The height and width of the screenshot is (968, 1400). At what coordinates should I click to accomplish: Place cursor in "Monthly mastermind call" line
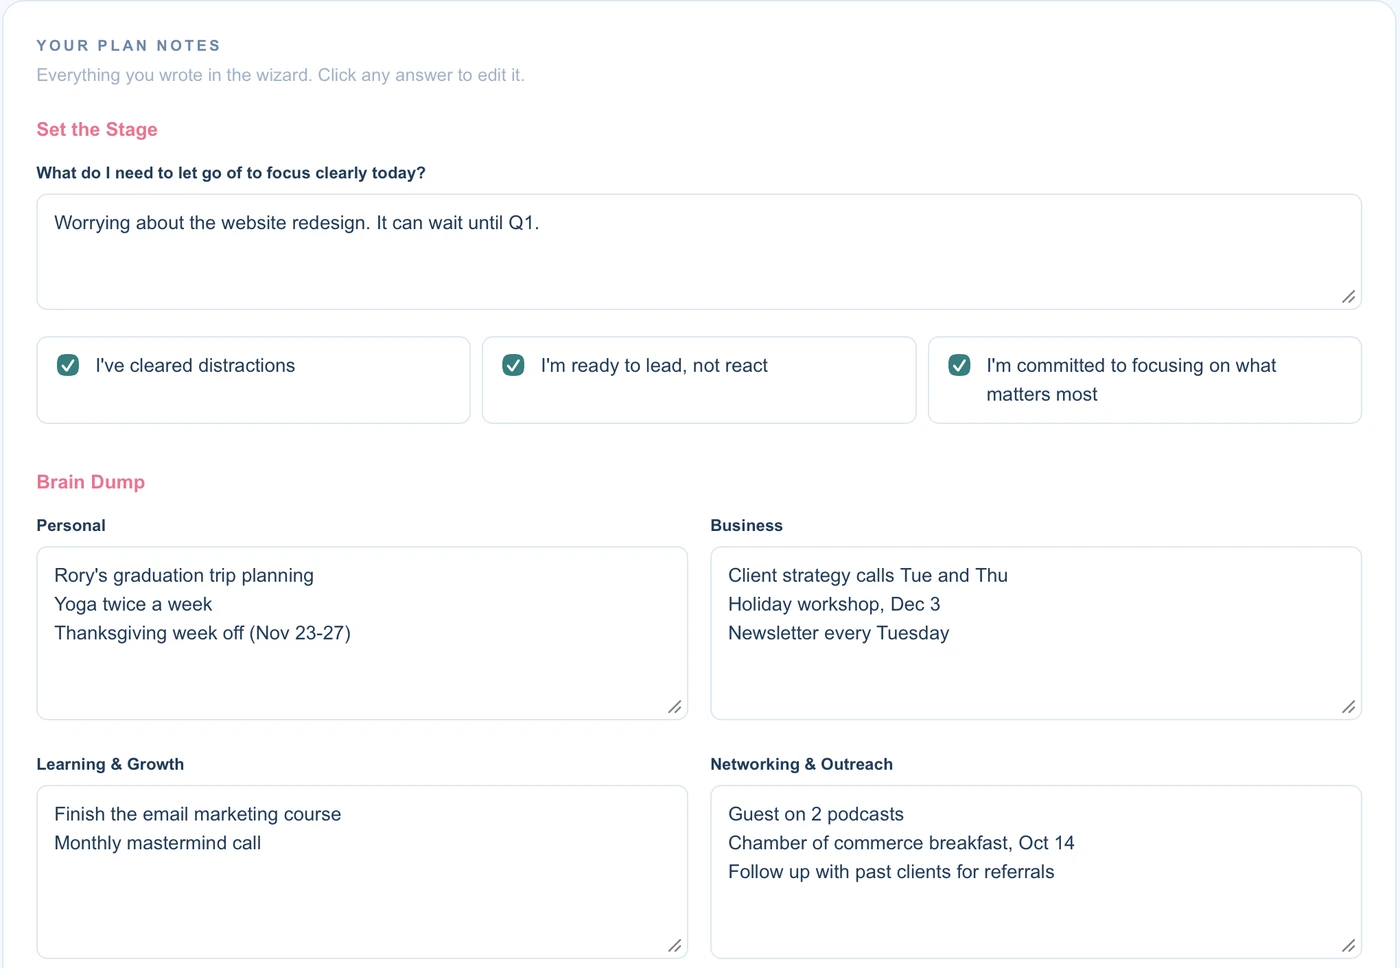tap(158, 844)
